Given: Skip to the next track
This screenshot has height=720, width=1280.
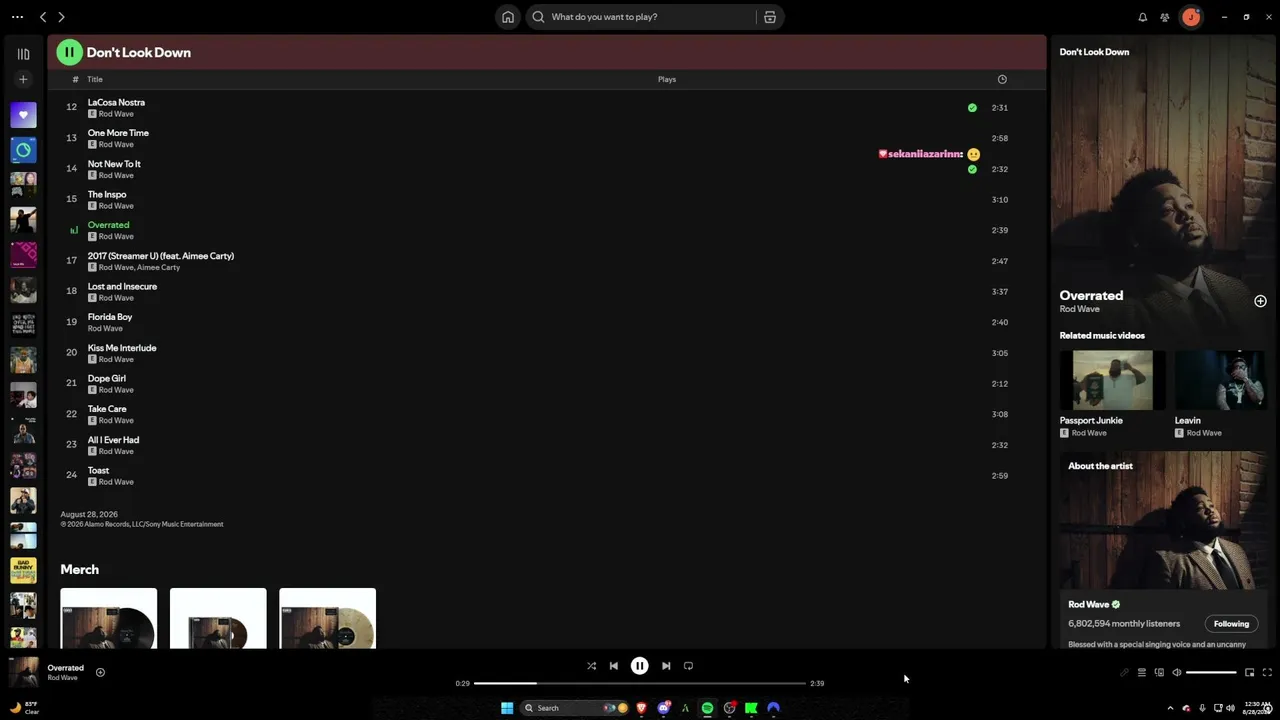Looking at the screenshot, I should pos(666,666).
